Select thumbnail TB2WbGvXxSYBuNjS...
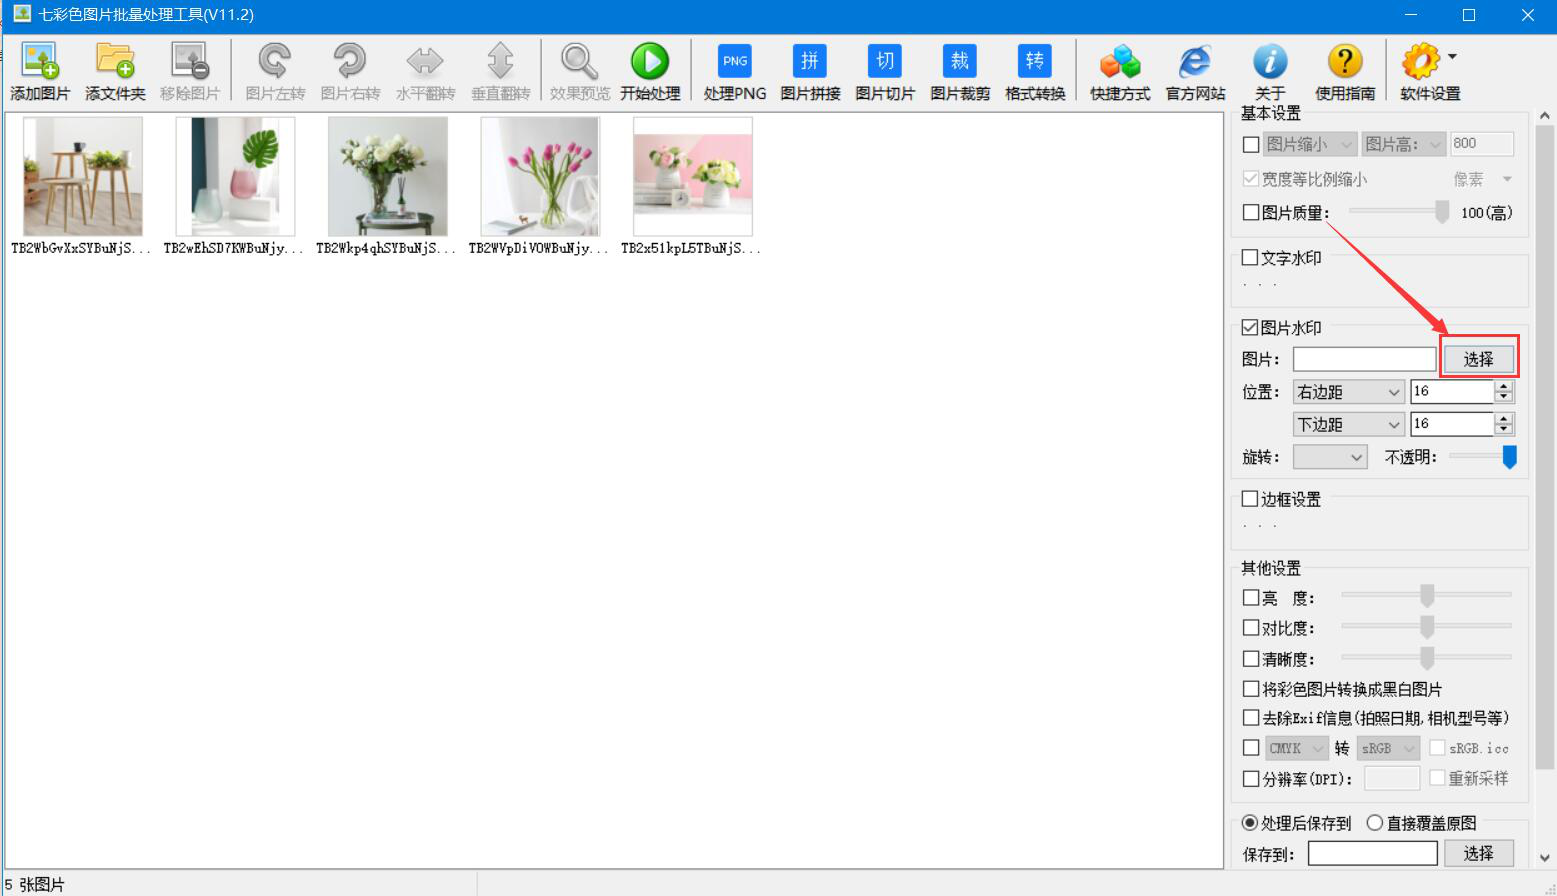 82,177
